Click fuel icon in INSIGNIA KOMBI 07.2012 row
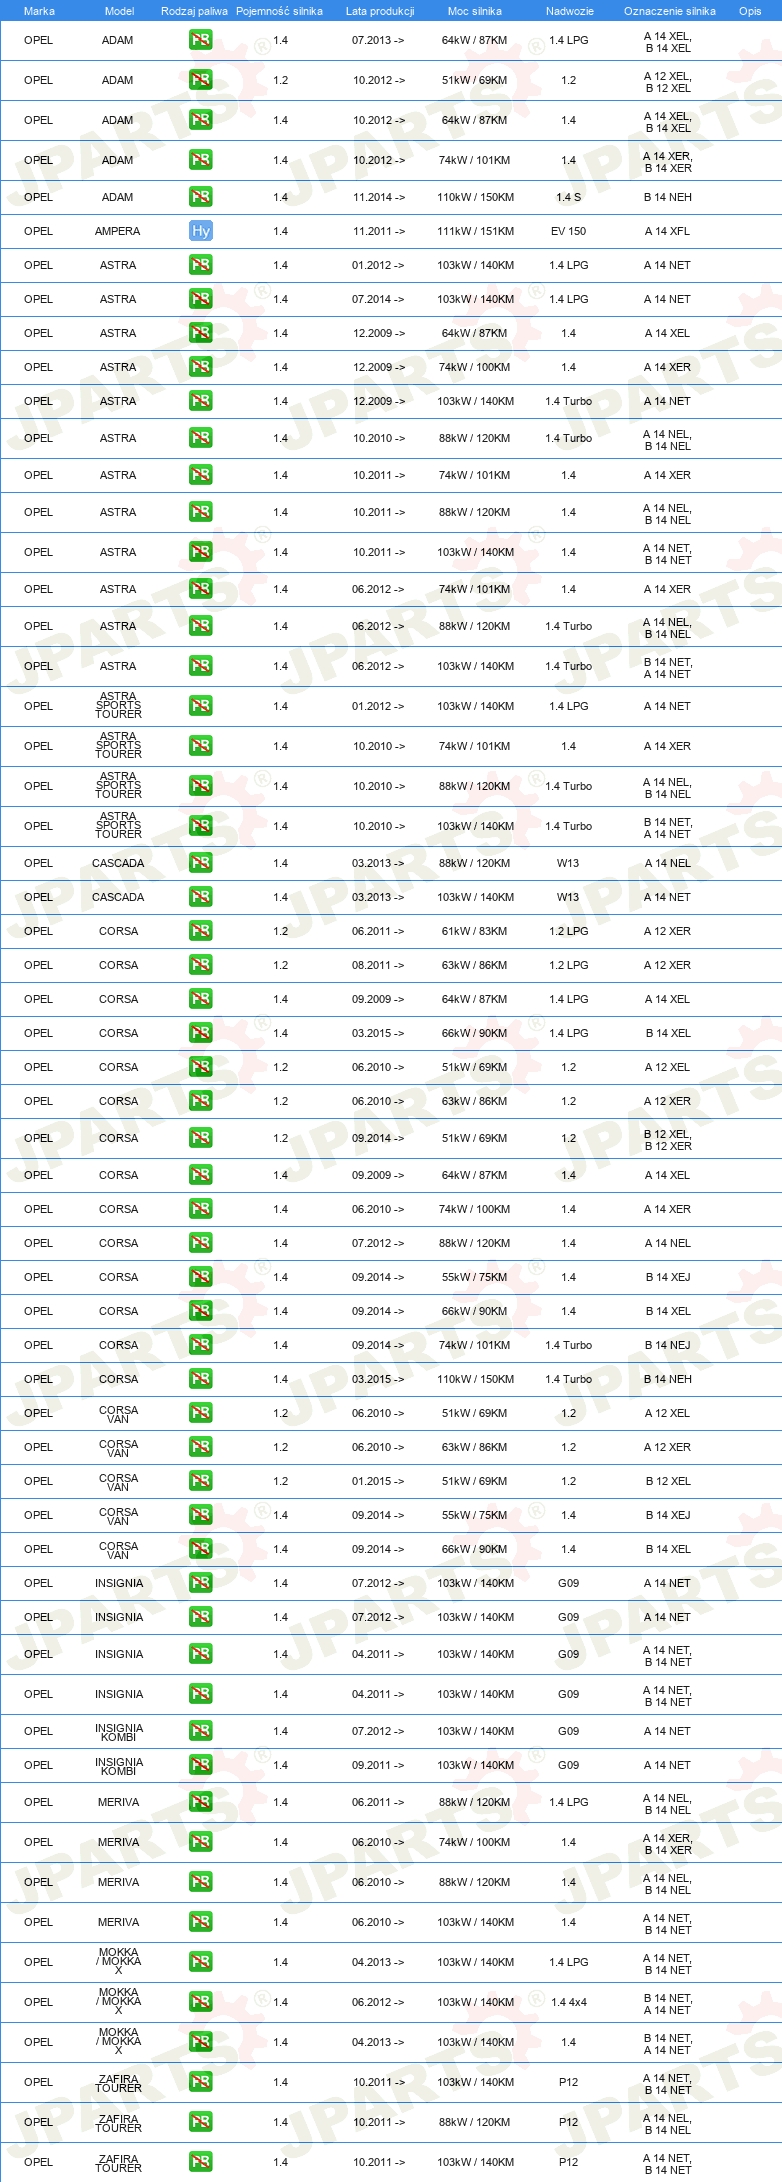This screenshot has width=782, height=2182. pyautogui.click(x=200, y=1731)
